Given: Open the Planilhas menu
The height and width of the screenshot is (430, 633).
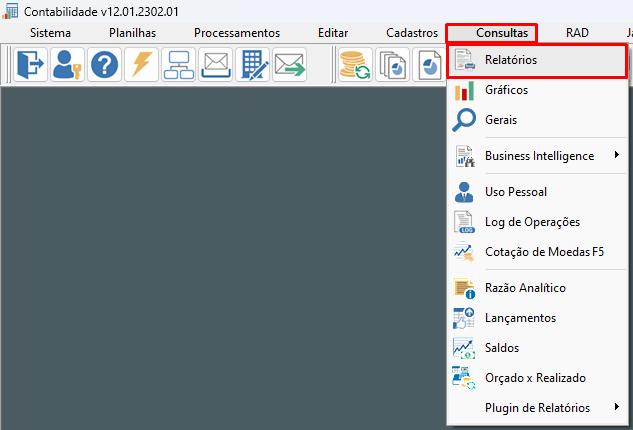Looking at the screenshot, I should click(x=132, y=33).
